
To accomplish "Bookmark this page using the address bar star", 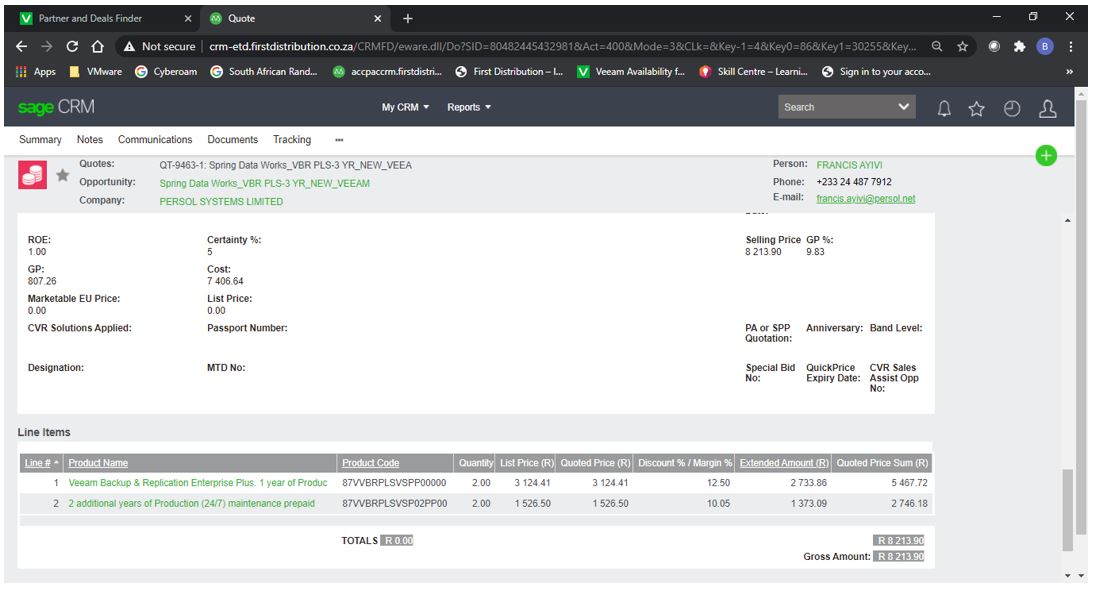I will pos(962,46).
